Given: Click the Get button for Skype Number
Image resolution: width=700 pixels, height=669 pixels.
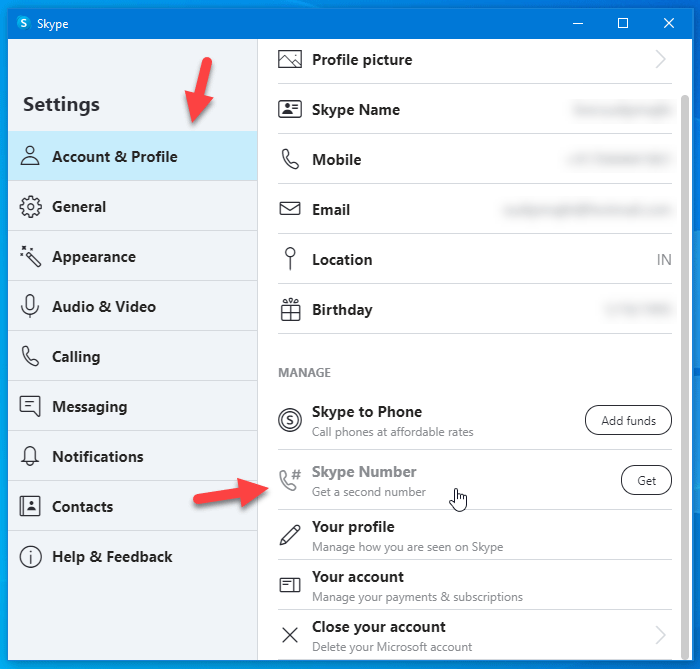Looking at the screenshot, I should pos(646,480).
